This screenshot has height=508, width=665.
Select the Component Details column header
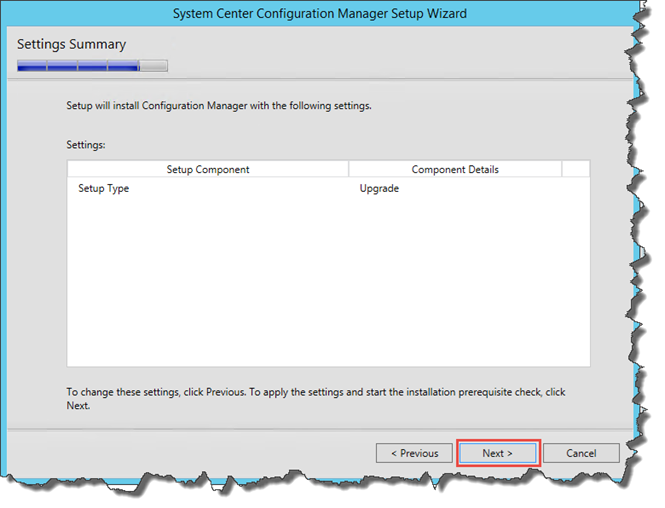455,169
